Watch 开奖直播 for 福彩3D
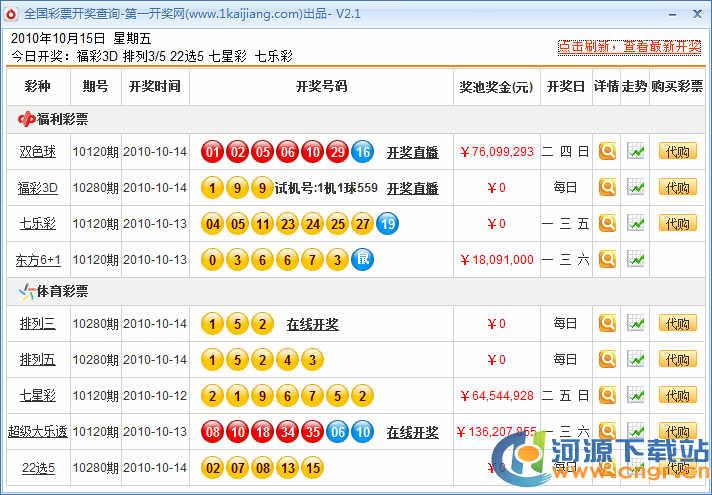This screenshot has width=712, height=495. coord(413,188)
